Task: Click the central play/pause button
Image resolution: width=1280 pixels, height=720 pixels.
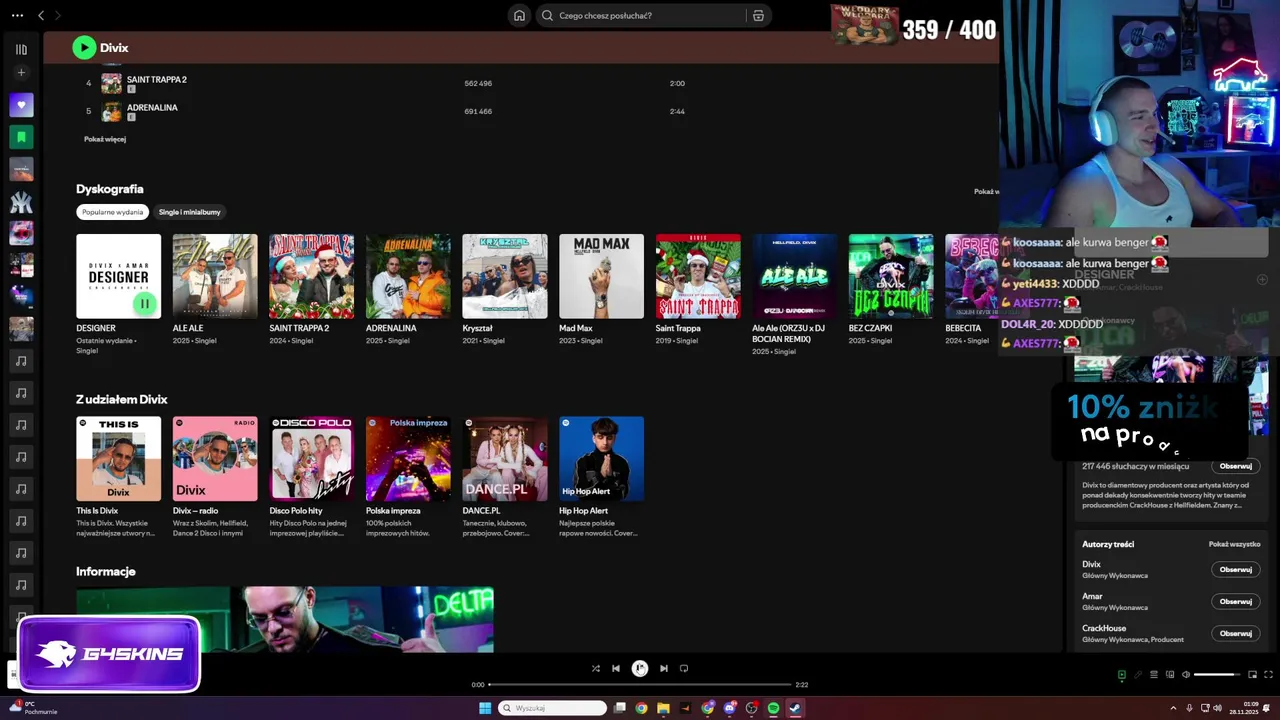Action: 640,668
